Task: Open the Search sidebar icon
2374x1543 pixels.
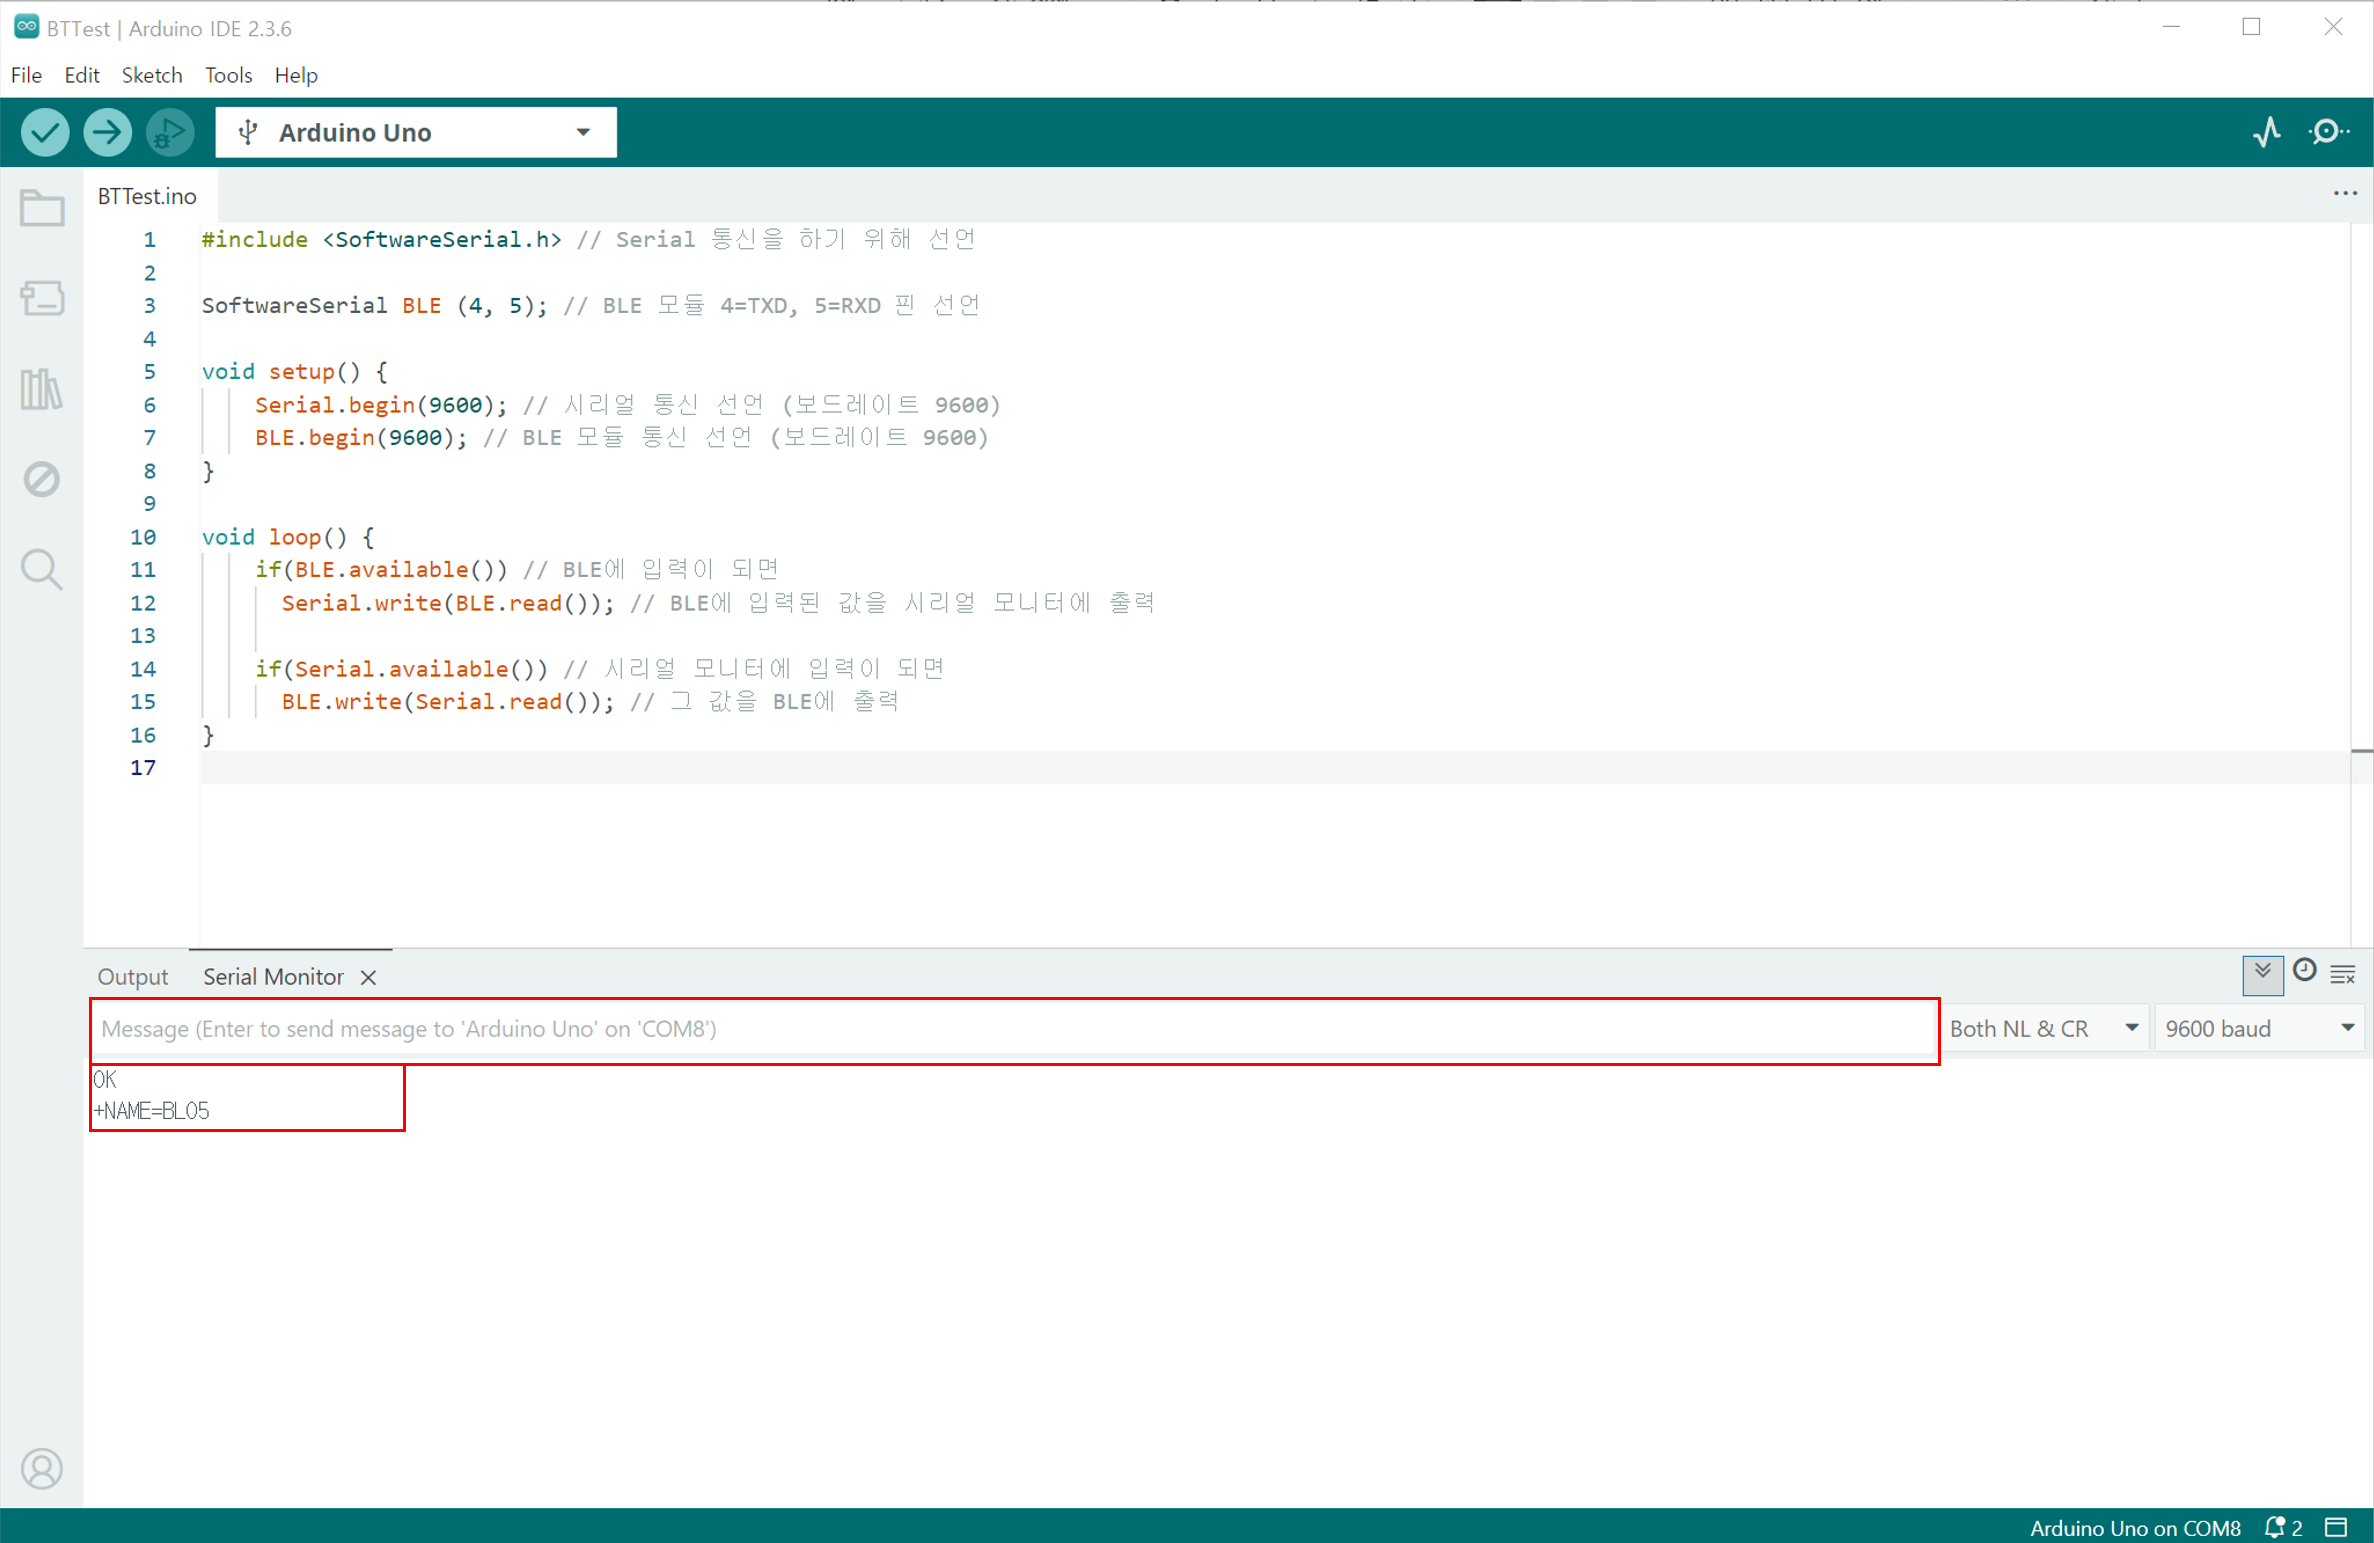Action: tap(41, 569)
